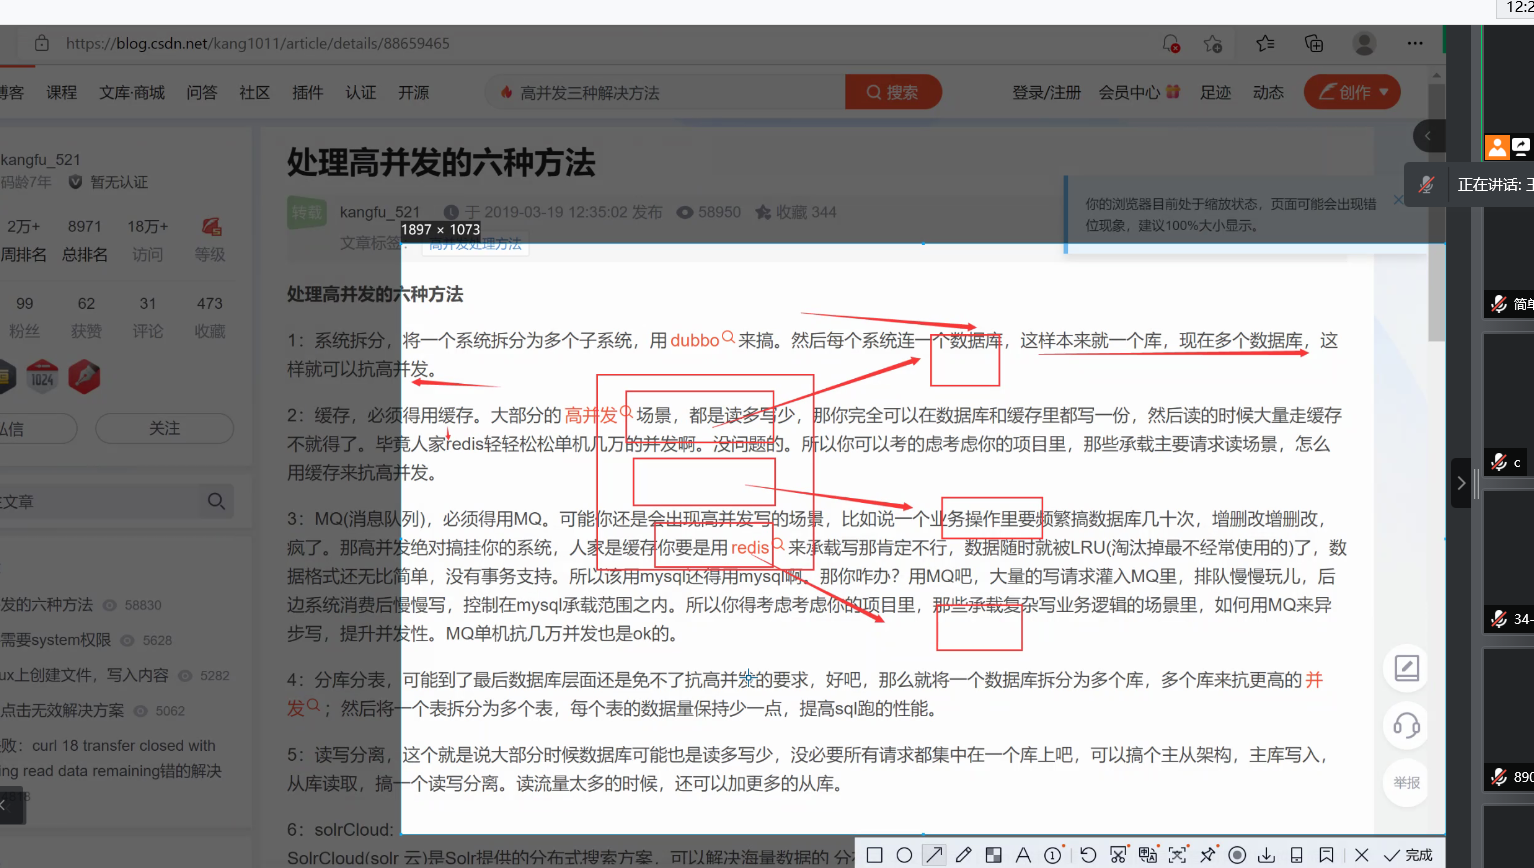Image resolution: width=1534 pixels, height=868 pixels.
Task: Click the 收藏 344 favorite counter
Action: [x=796, y=212]
